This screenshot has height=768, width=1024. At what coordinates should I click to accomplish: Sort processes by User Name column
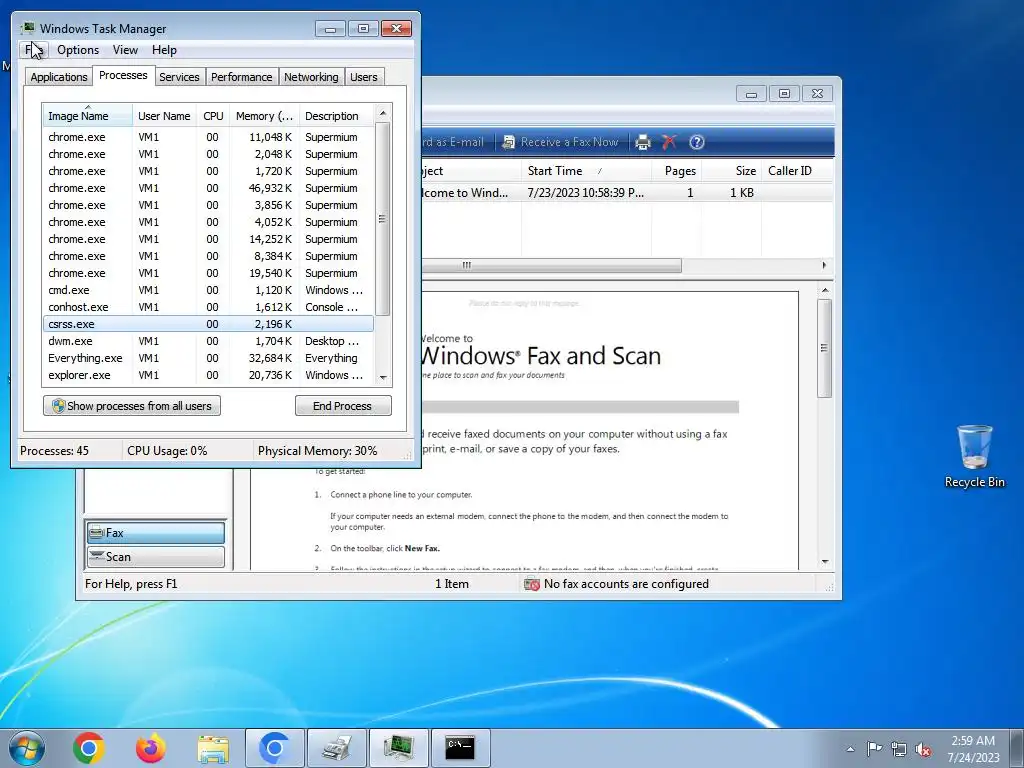click(164, 116)
